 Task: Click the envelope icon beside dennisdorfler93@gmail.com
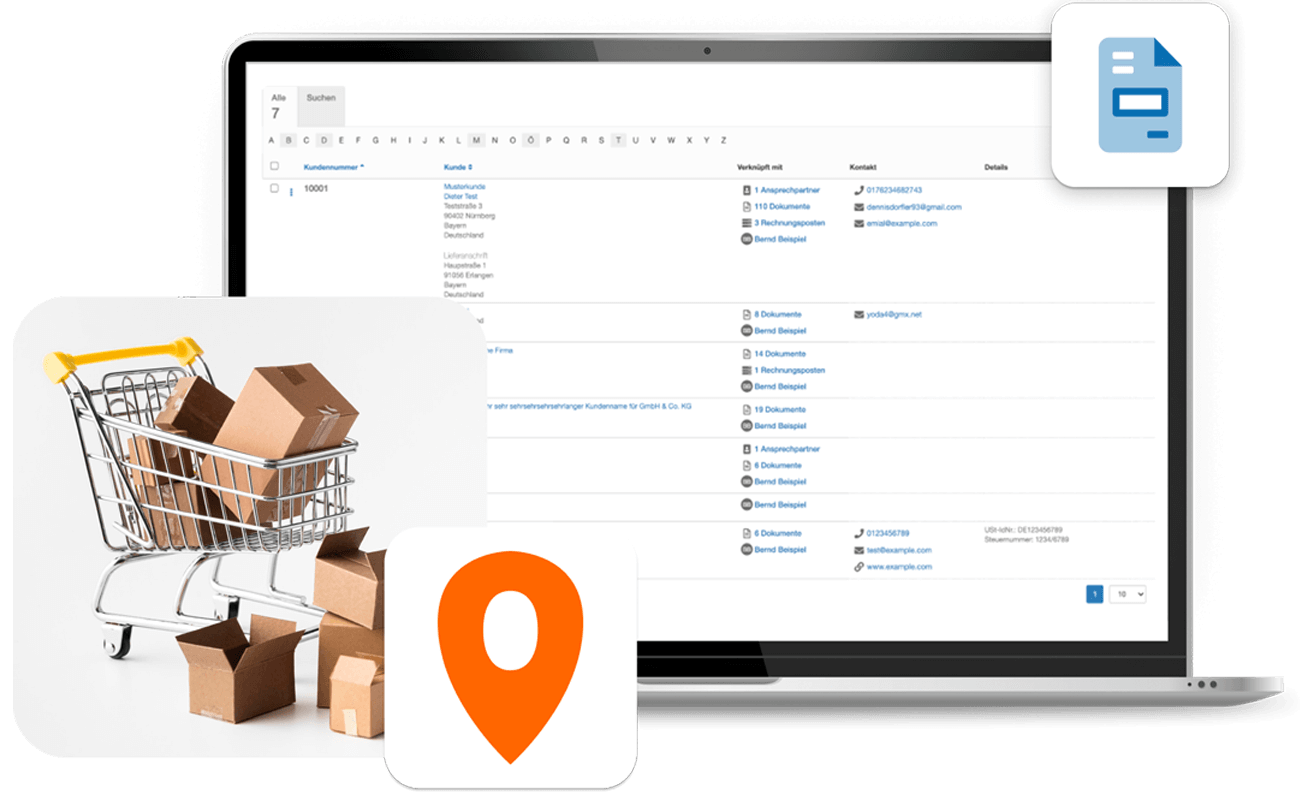point(859,207)
